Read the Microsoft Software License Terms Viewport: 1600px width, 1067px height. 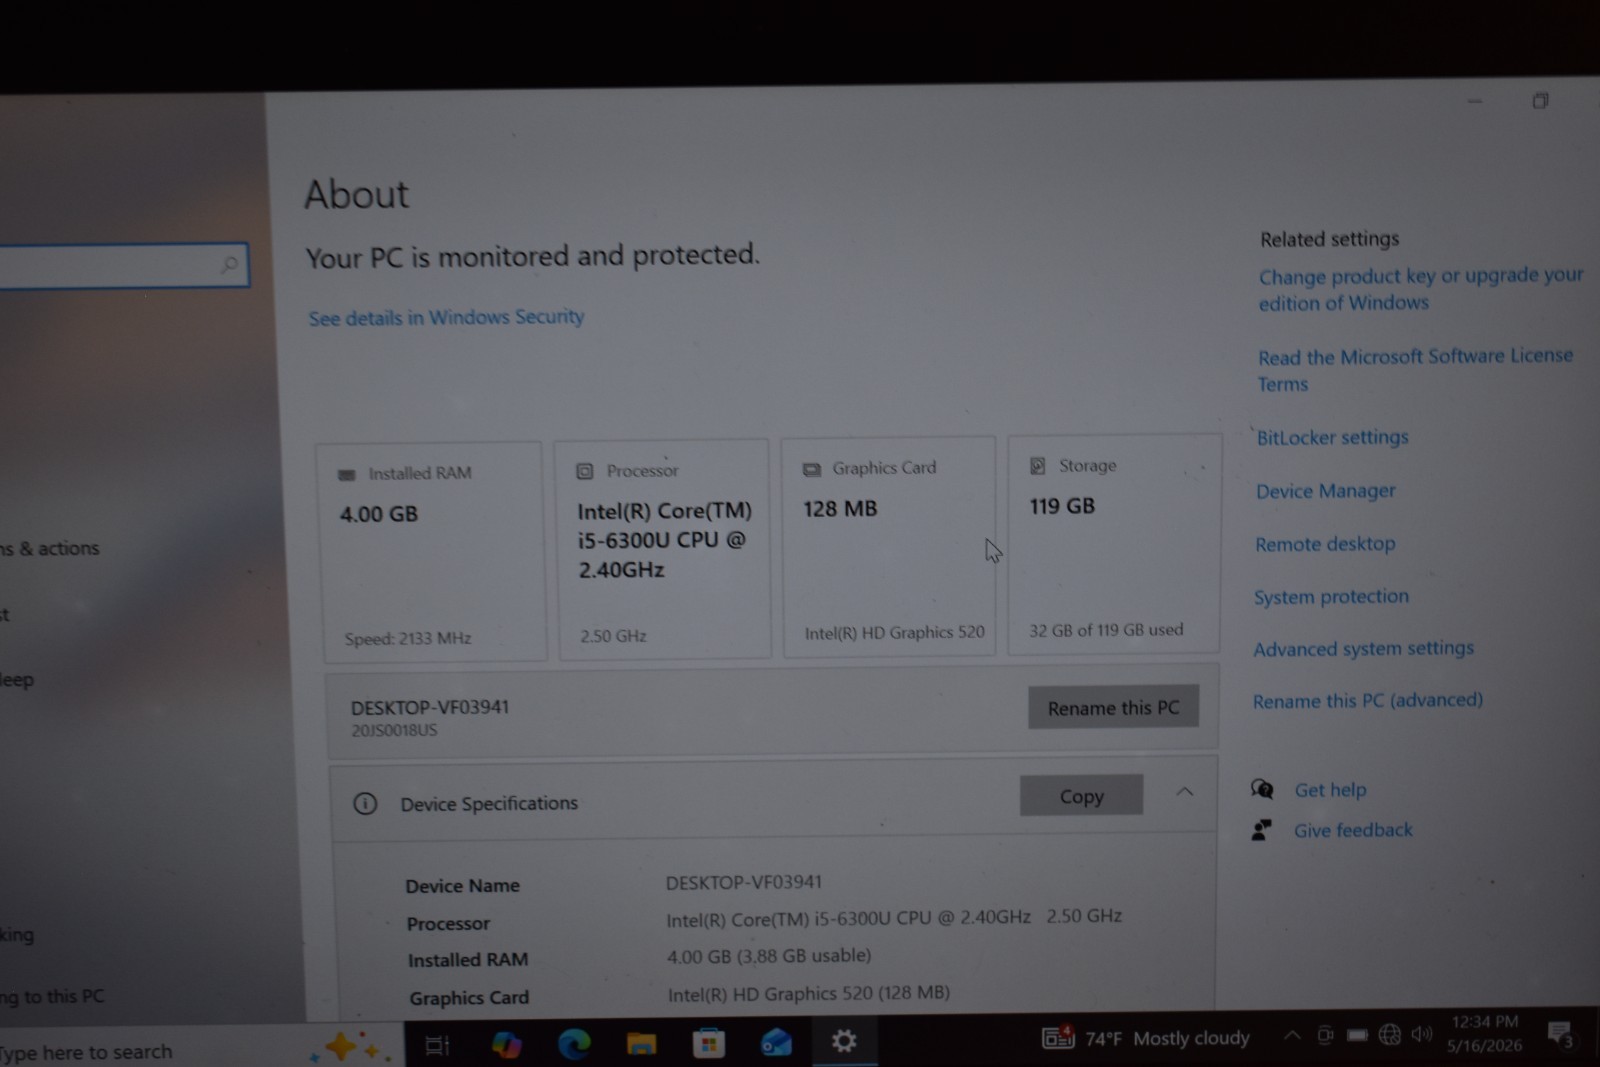pyautogui.click(x=1415, y=370)
